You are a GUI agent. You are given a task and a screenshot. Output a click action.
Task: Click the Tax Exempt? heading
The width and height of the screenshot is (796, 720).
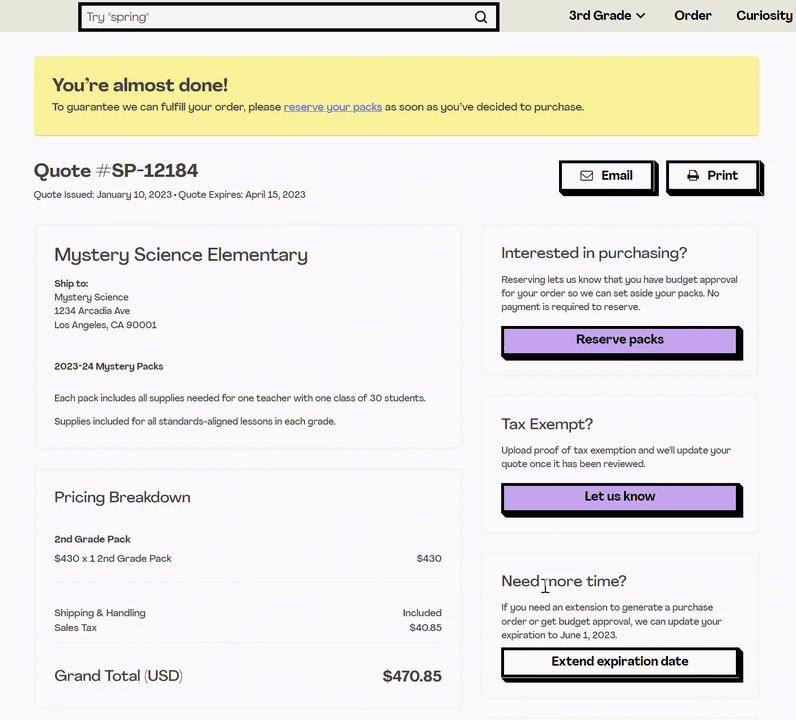[547, 424]
